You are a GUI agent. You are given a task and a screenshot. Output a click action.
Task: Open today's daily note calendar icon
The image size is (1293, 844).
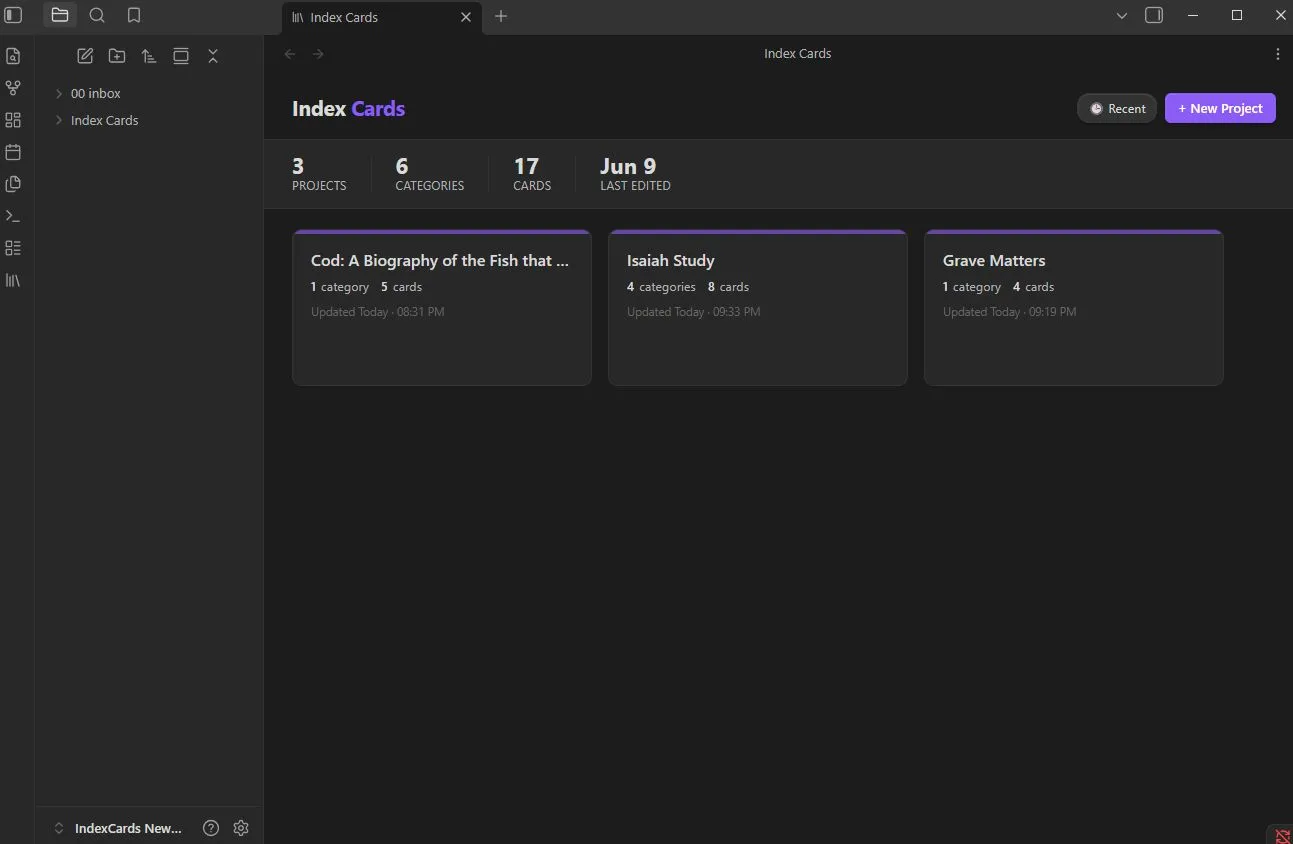13,152
